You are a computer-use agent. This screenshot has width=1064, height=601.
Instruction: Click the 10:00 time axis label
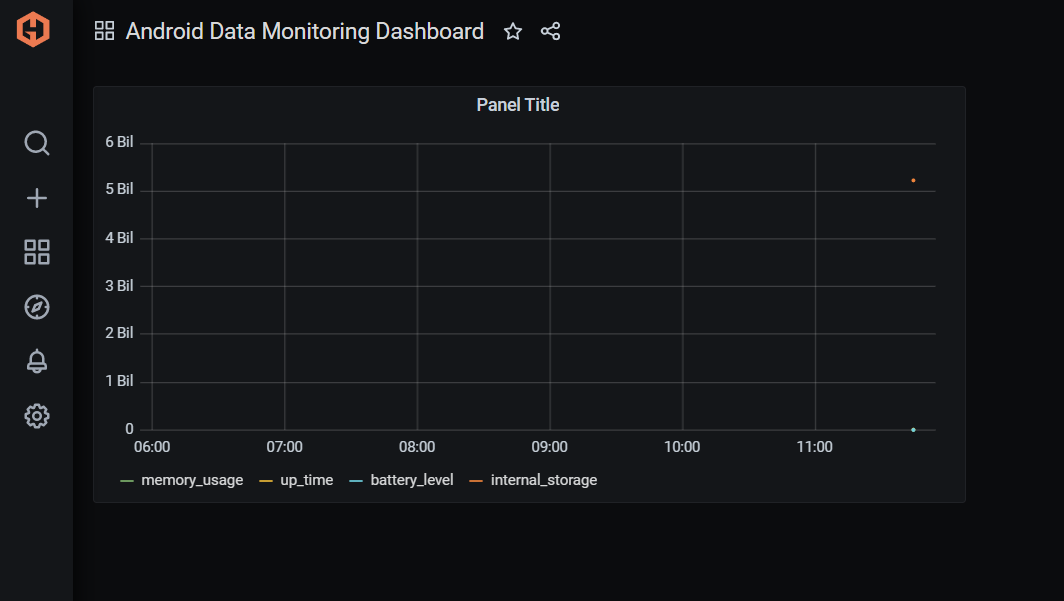[682, 447]
